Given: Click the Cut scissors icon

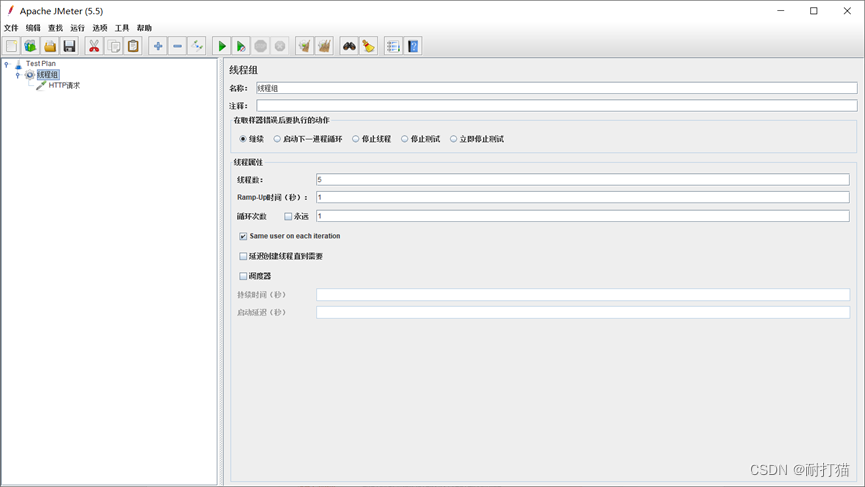Looking at the screenshot, I should click(x=94, y=46).
